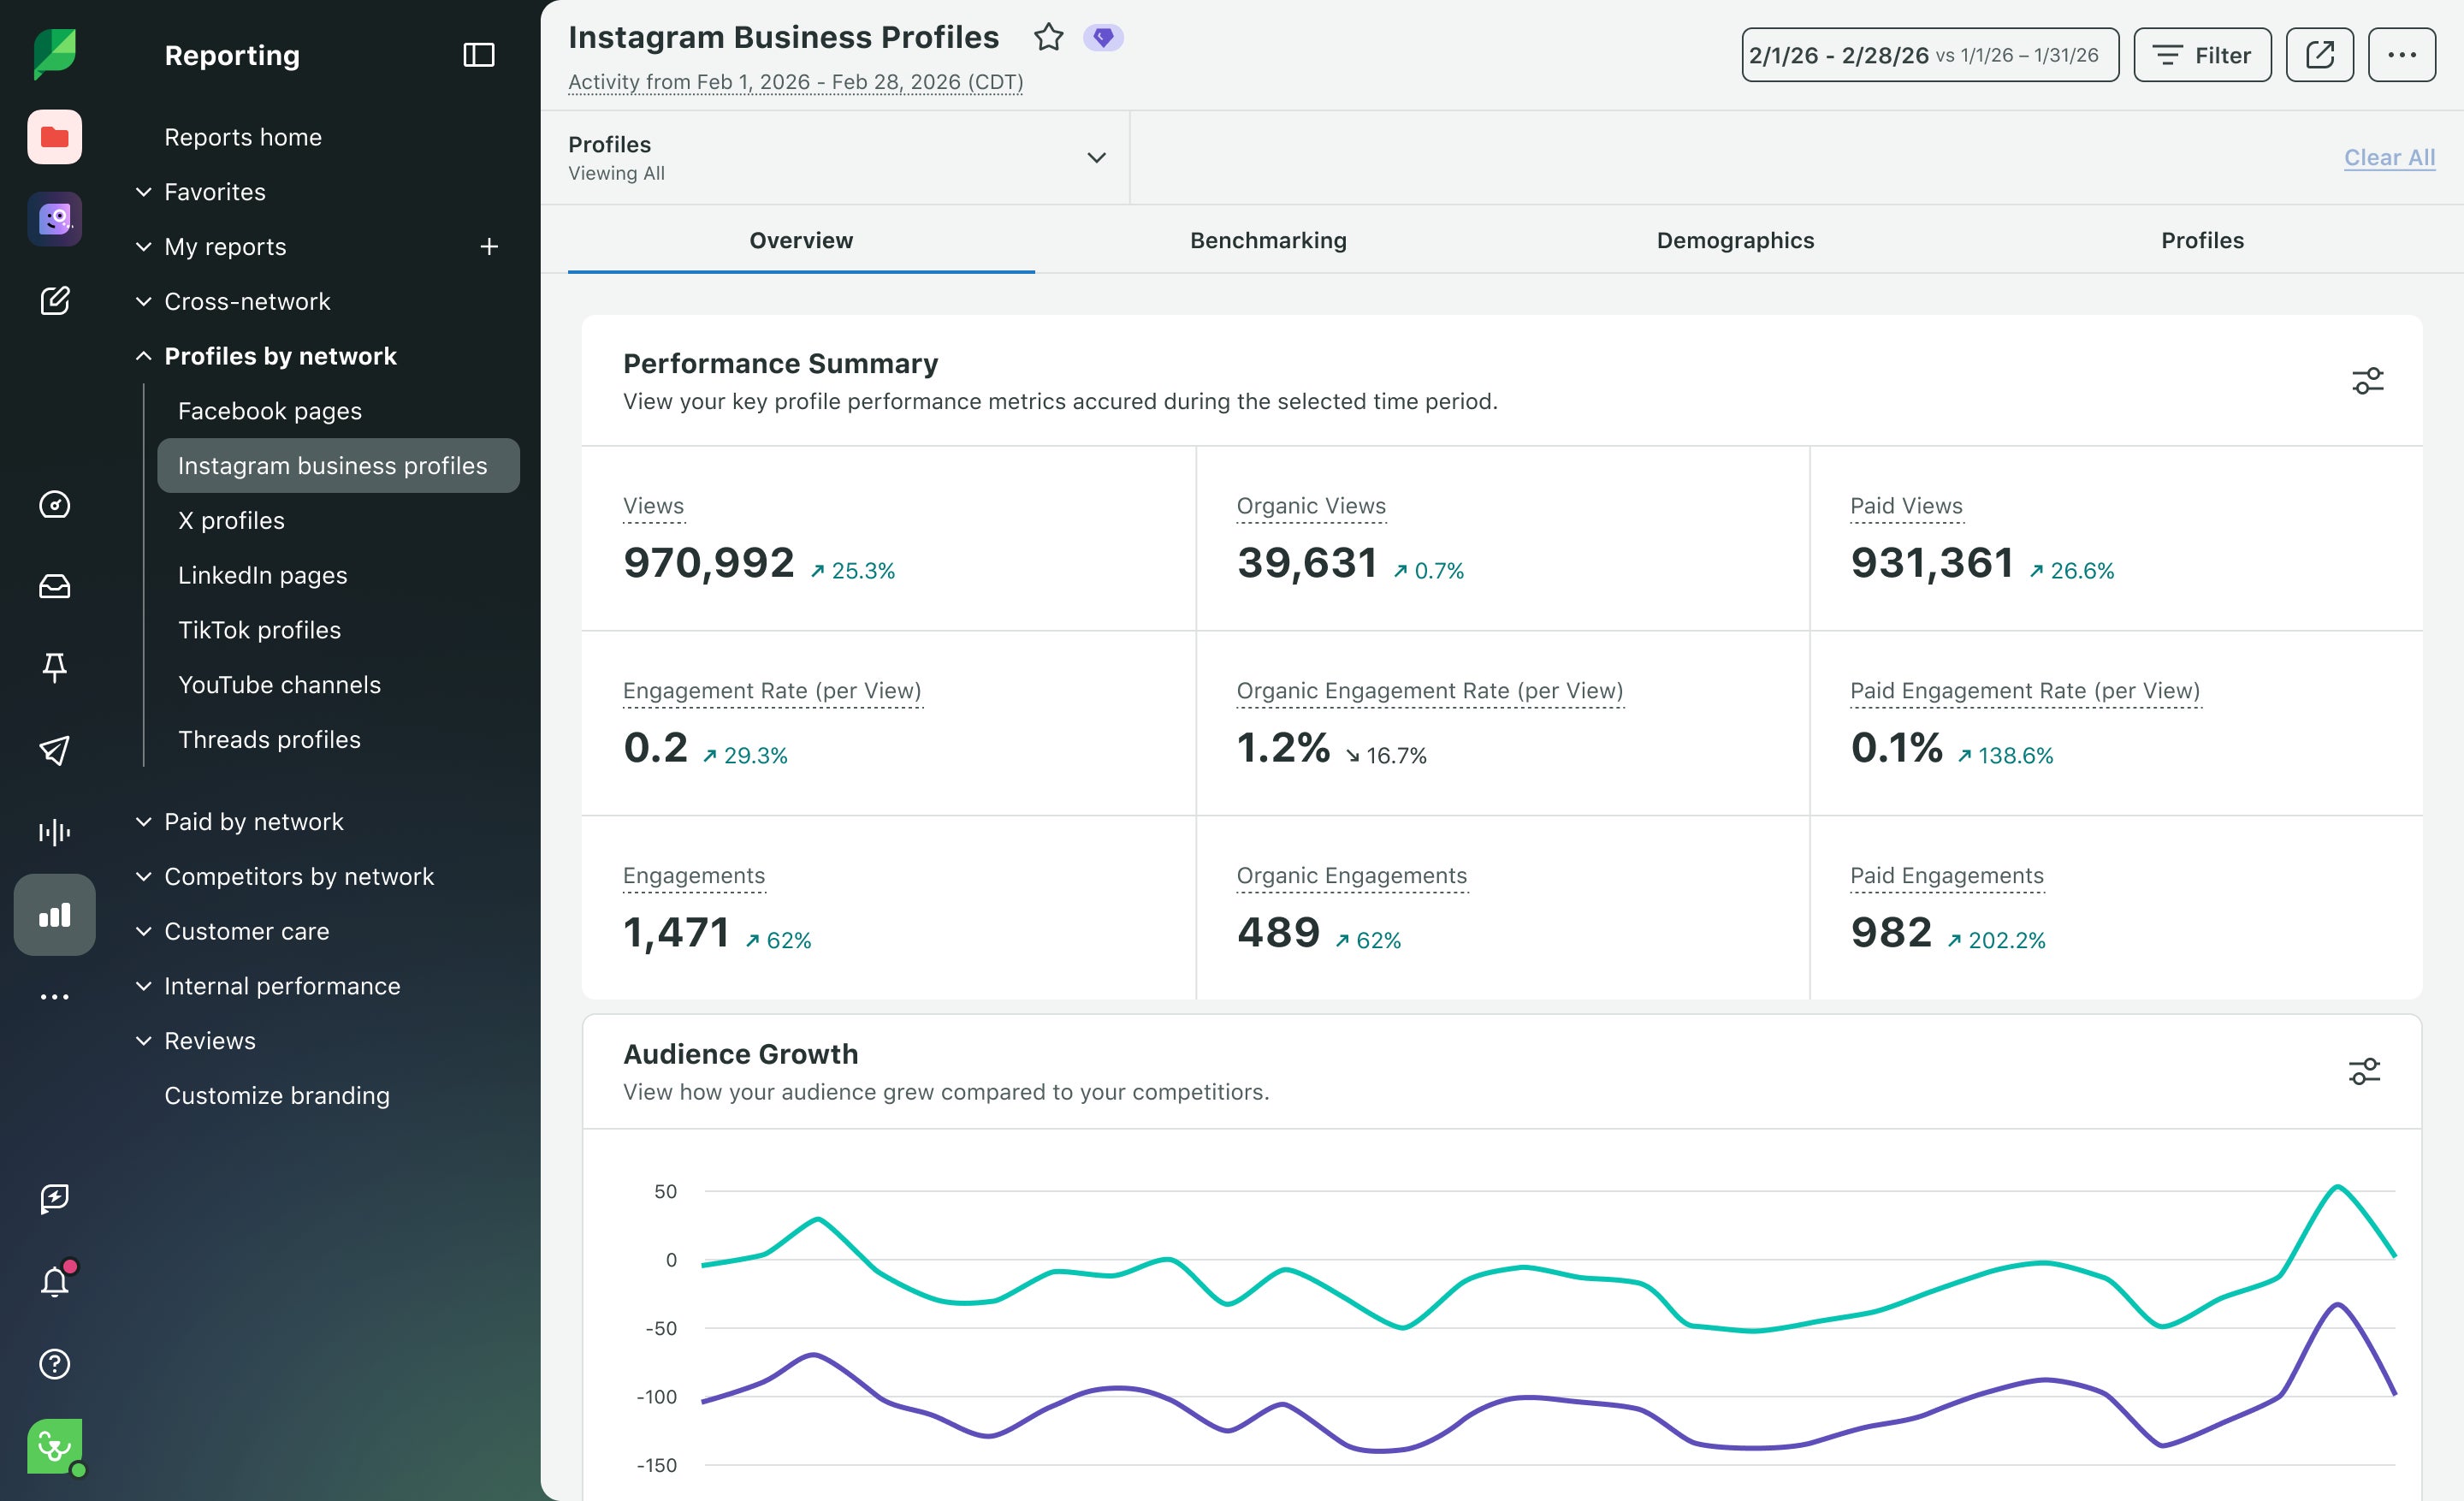Viewport: 2464px width, 1501px height.
Task: Expand the Favorites section
Action: pyautogui.click(x=214, y=192)
